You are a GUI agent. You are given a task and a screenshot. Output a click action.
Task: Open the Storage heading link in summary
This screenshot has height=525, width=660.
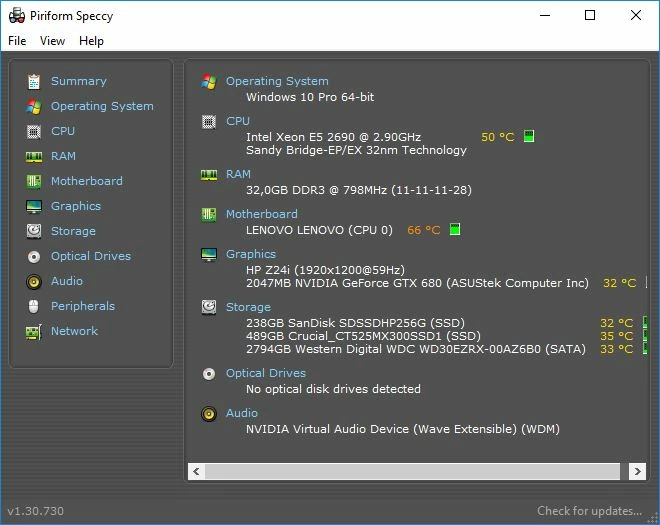coord(248,307)
